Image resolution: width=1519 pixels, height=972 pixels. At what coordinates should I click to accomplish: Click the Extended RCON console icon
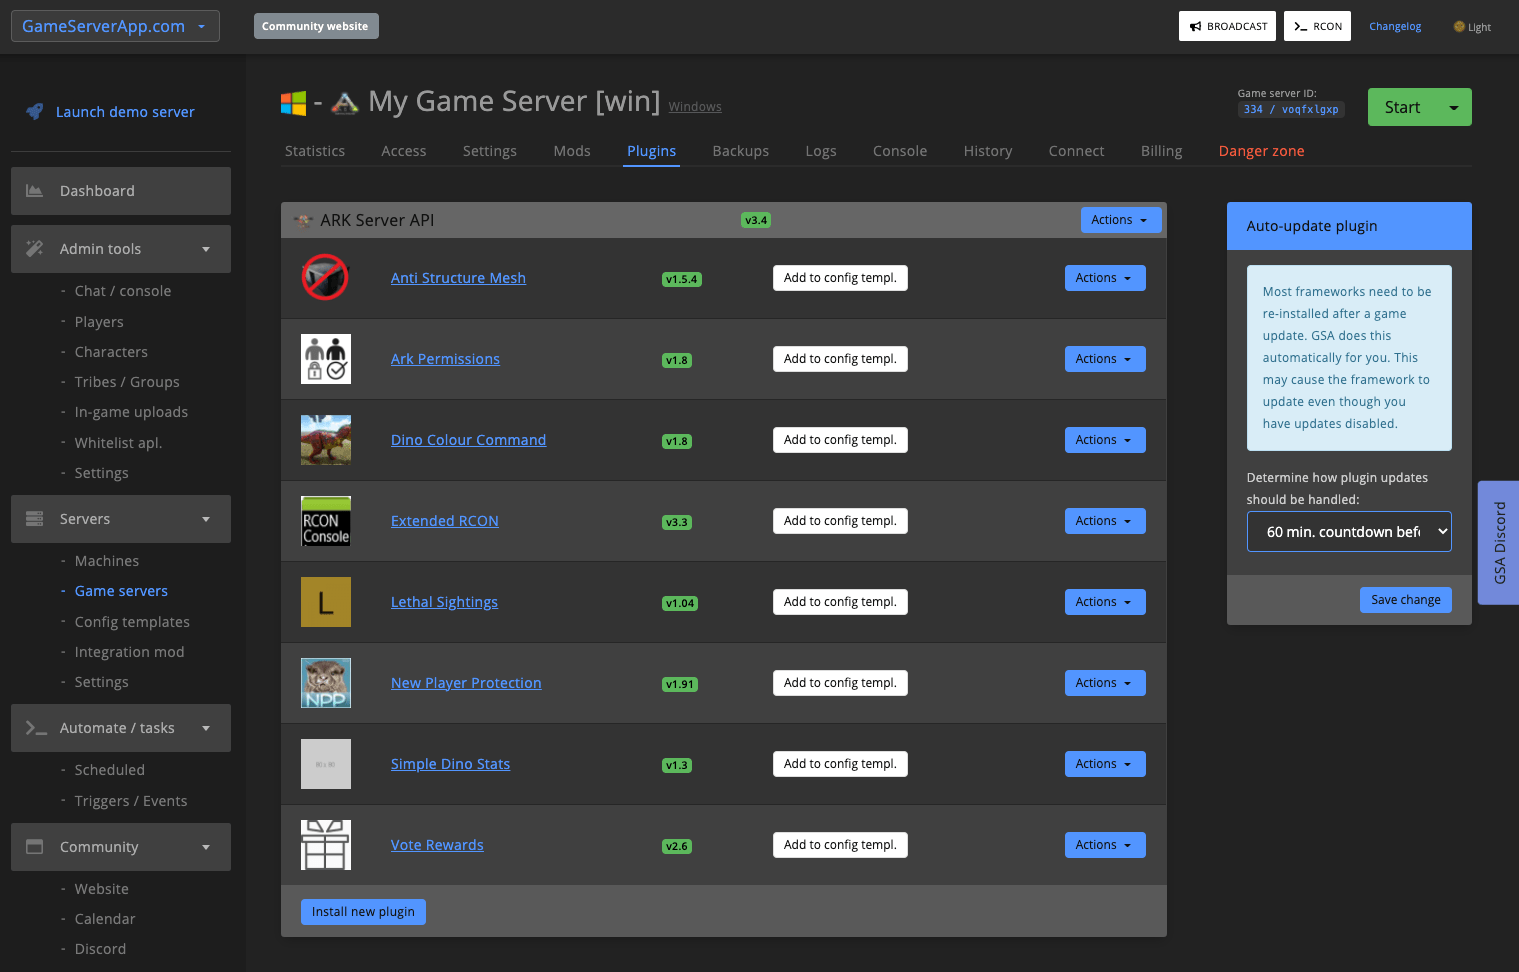click(x=325, y=521)
